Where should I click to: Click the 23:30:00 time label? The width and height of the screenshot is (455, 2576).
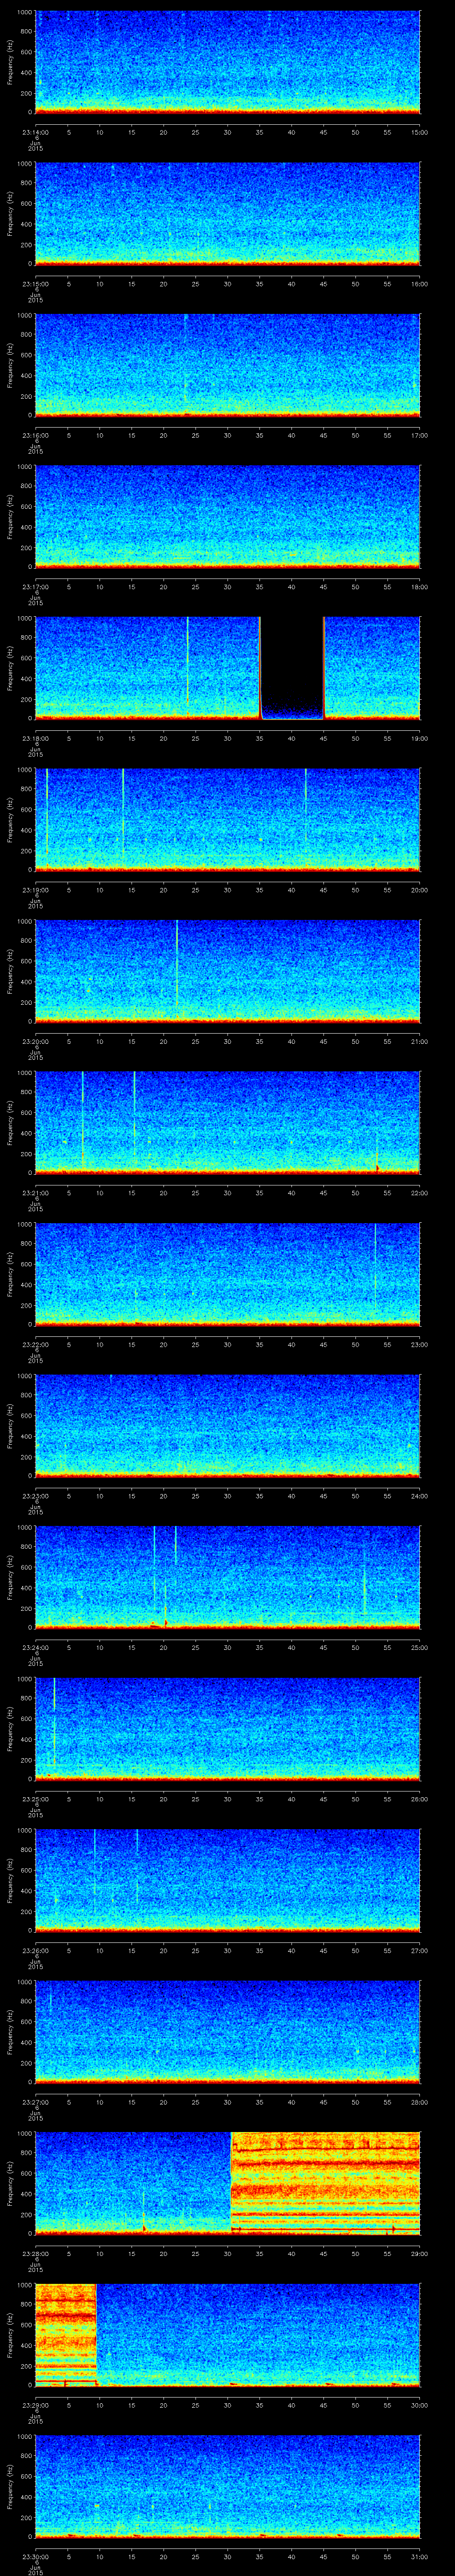click(35, 2556)
